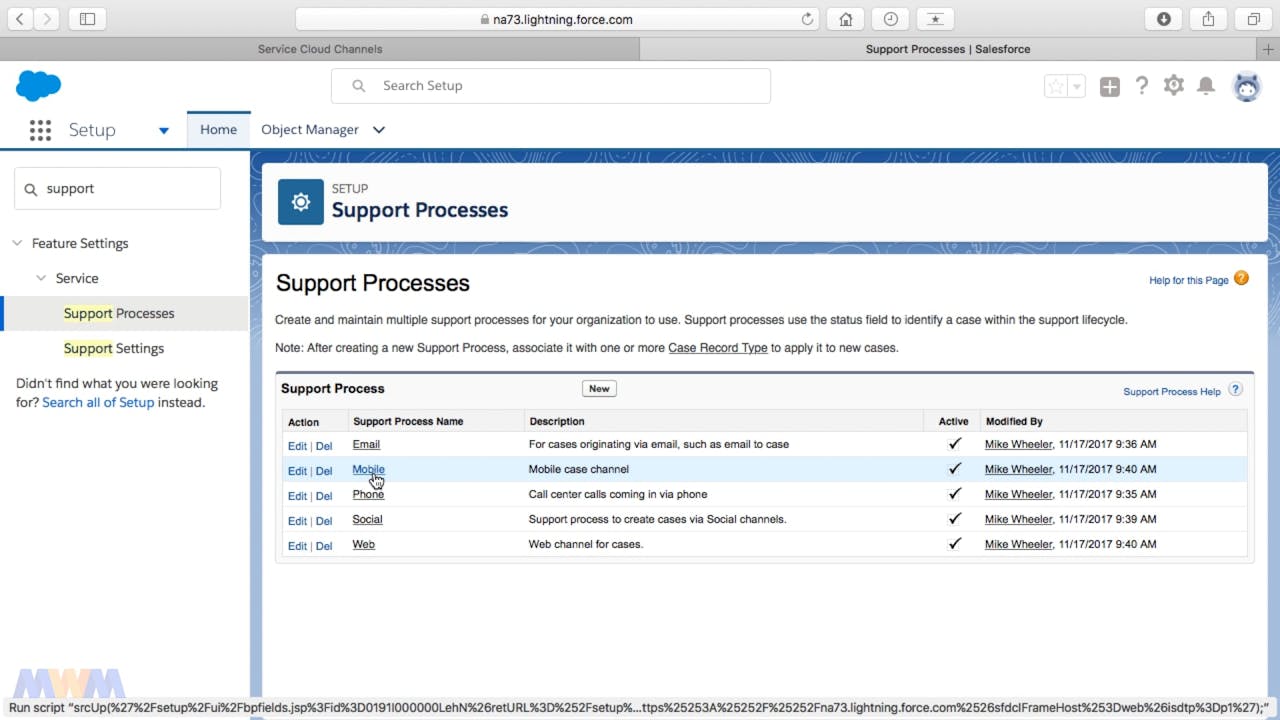Viewport: 1280px width, 720px height.
Task: Open the global actions plus menu
Action: 1110,87
